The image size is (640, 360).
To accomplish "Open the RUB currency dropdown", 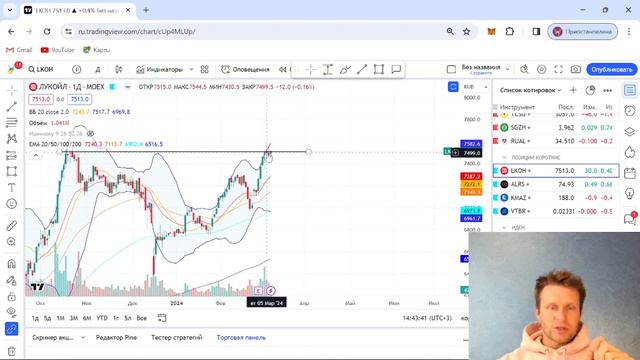I will [476, 87].
